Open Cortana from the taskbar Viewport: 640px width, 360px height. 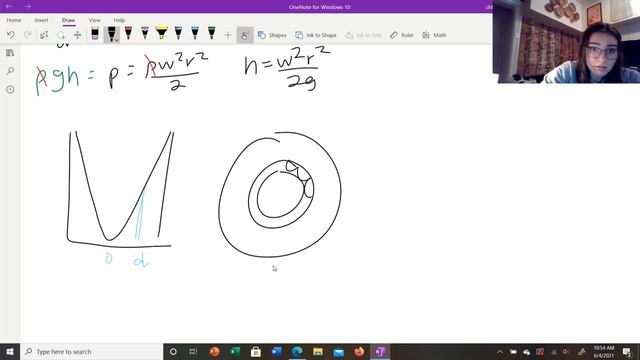click(173, 351)
